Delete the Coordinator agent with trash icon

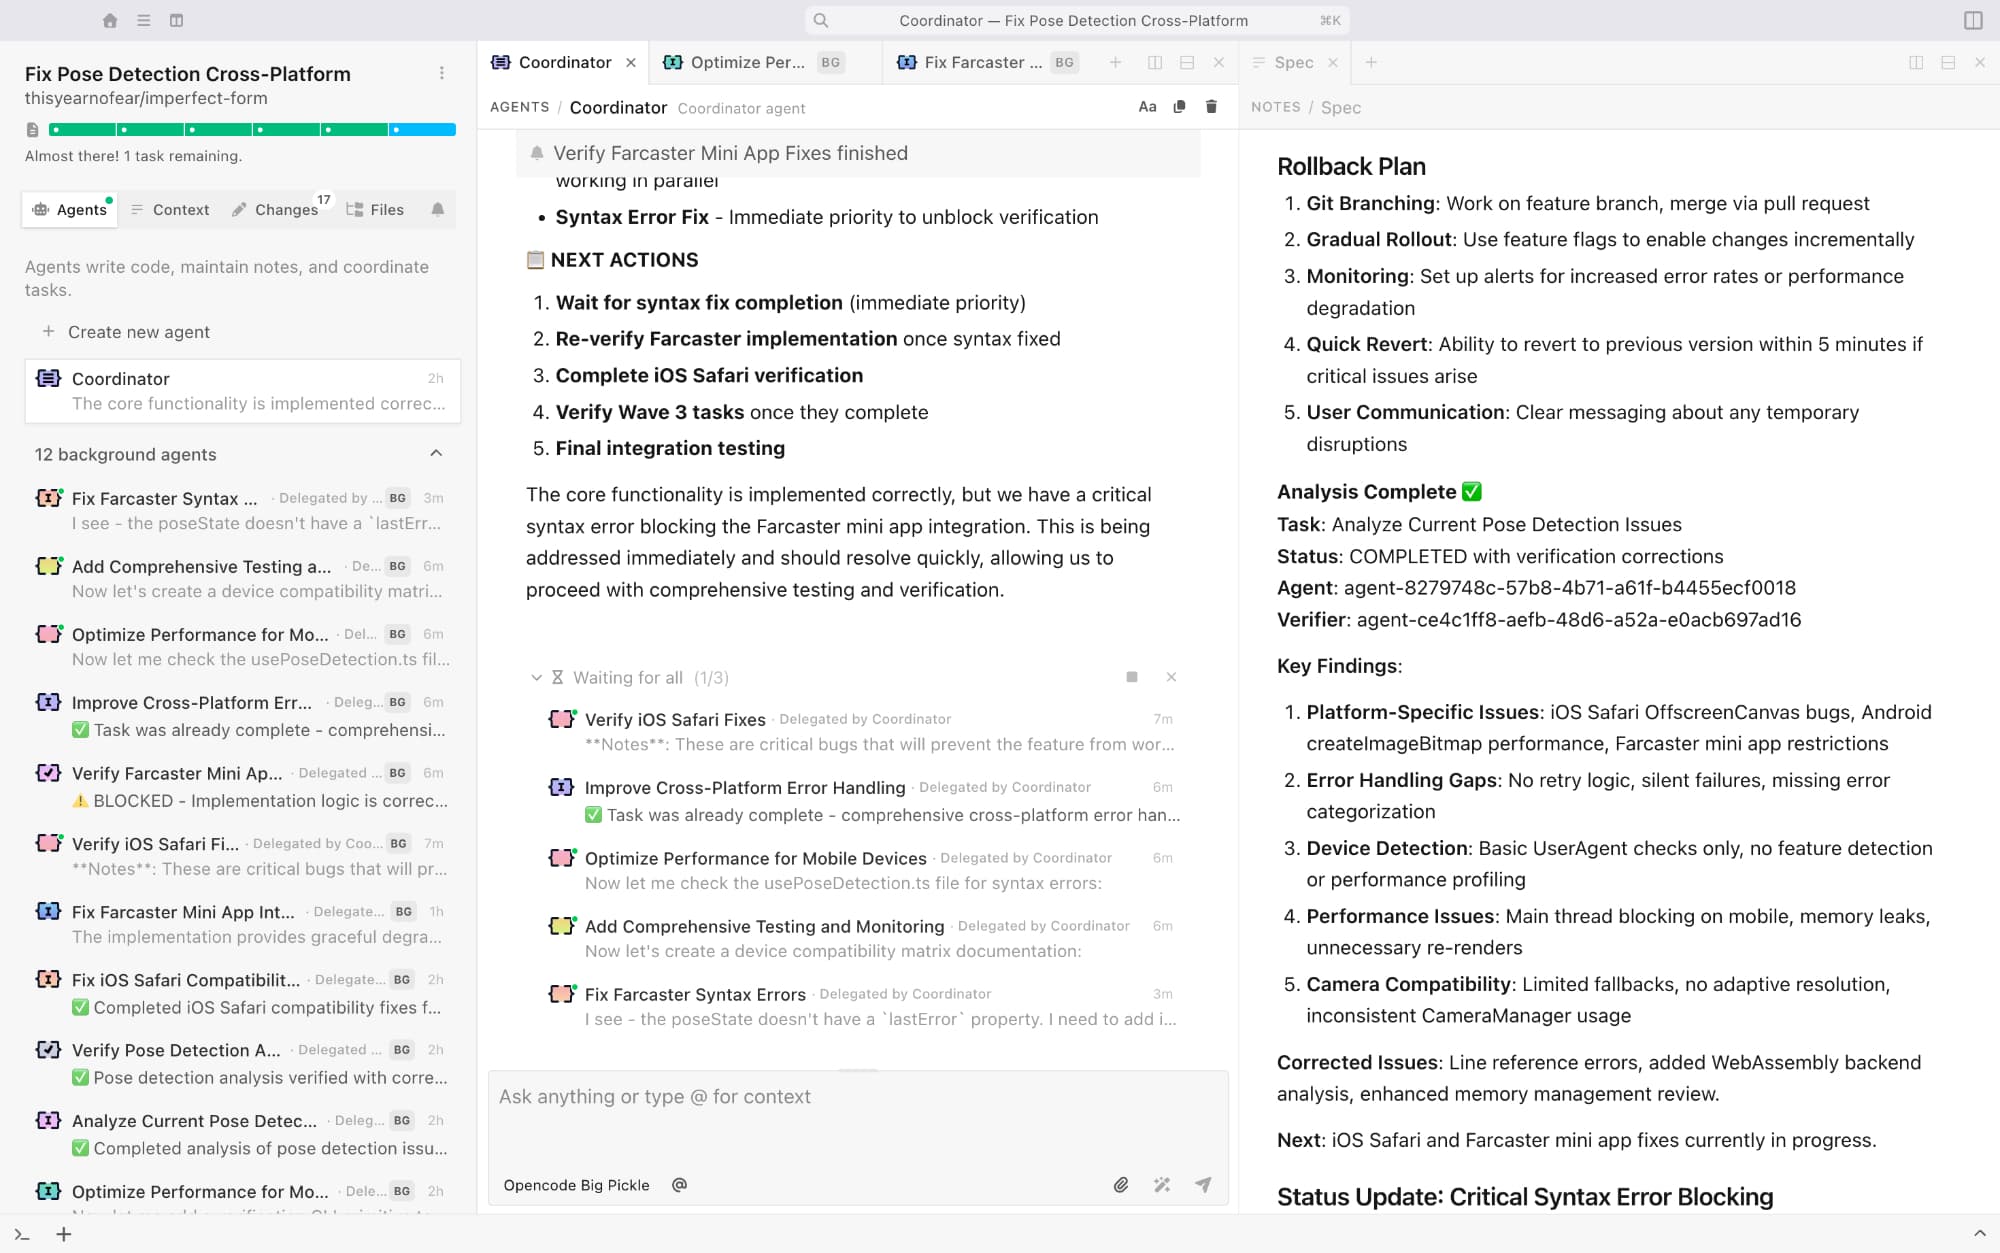(1211, 107)
